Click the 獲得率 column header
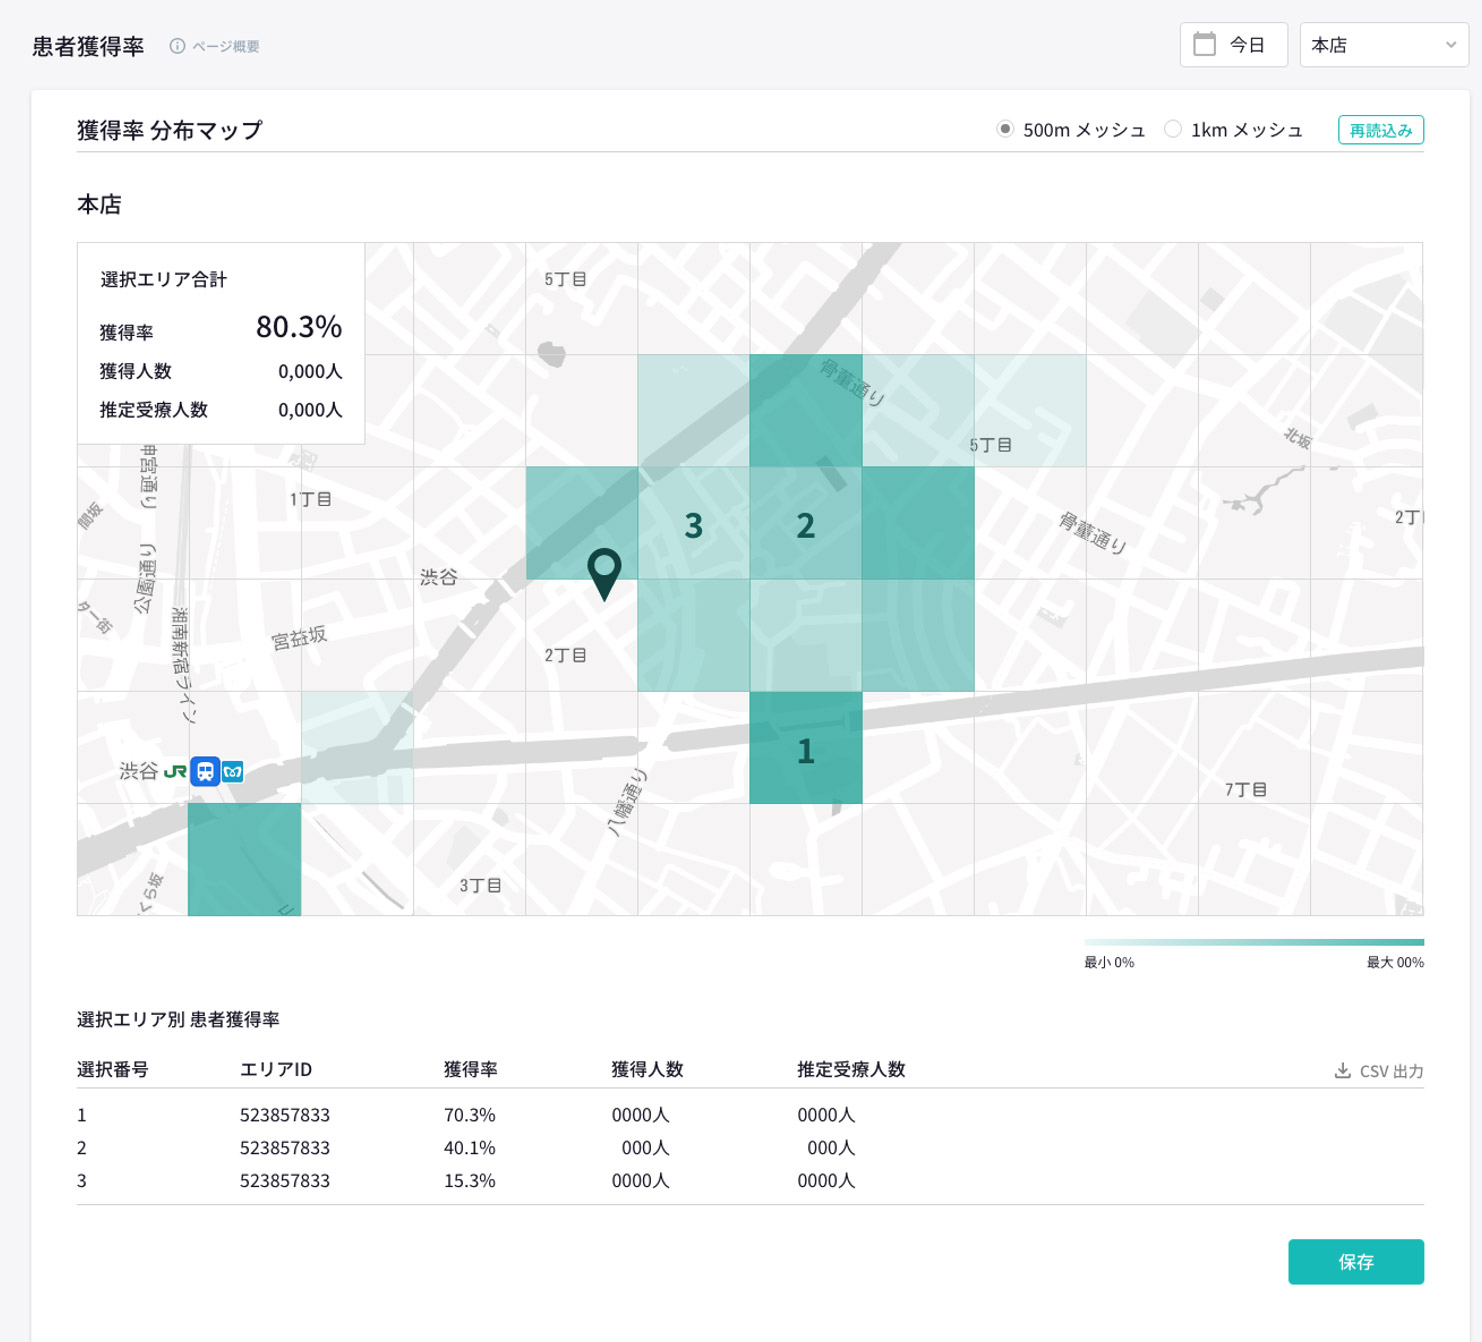This screenshot has height=1342, width=1482. pyautogui.click(x=470, y=1069)
